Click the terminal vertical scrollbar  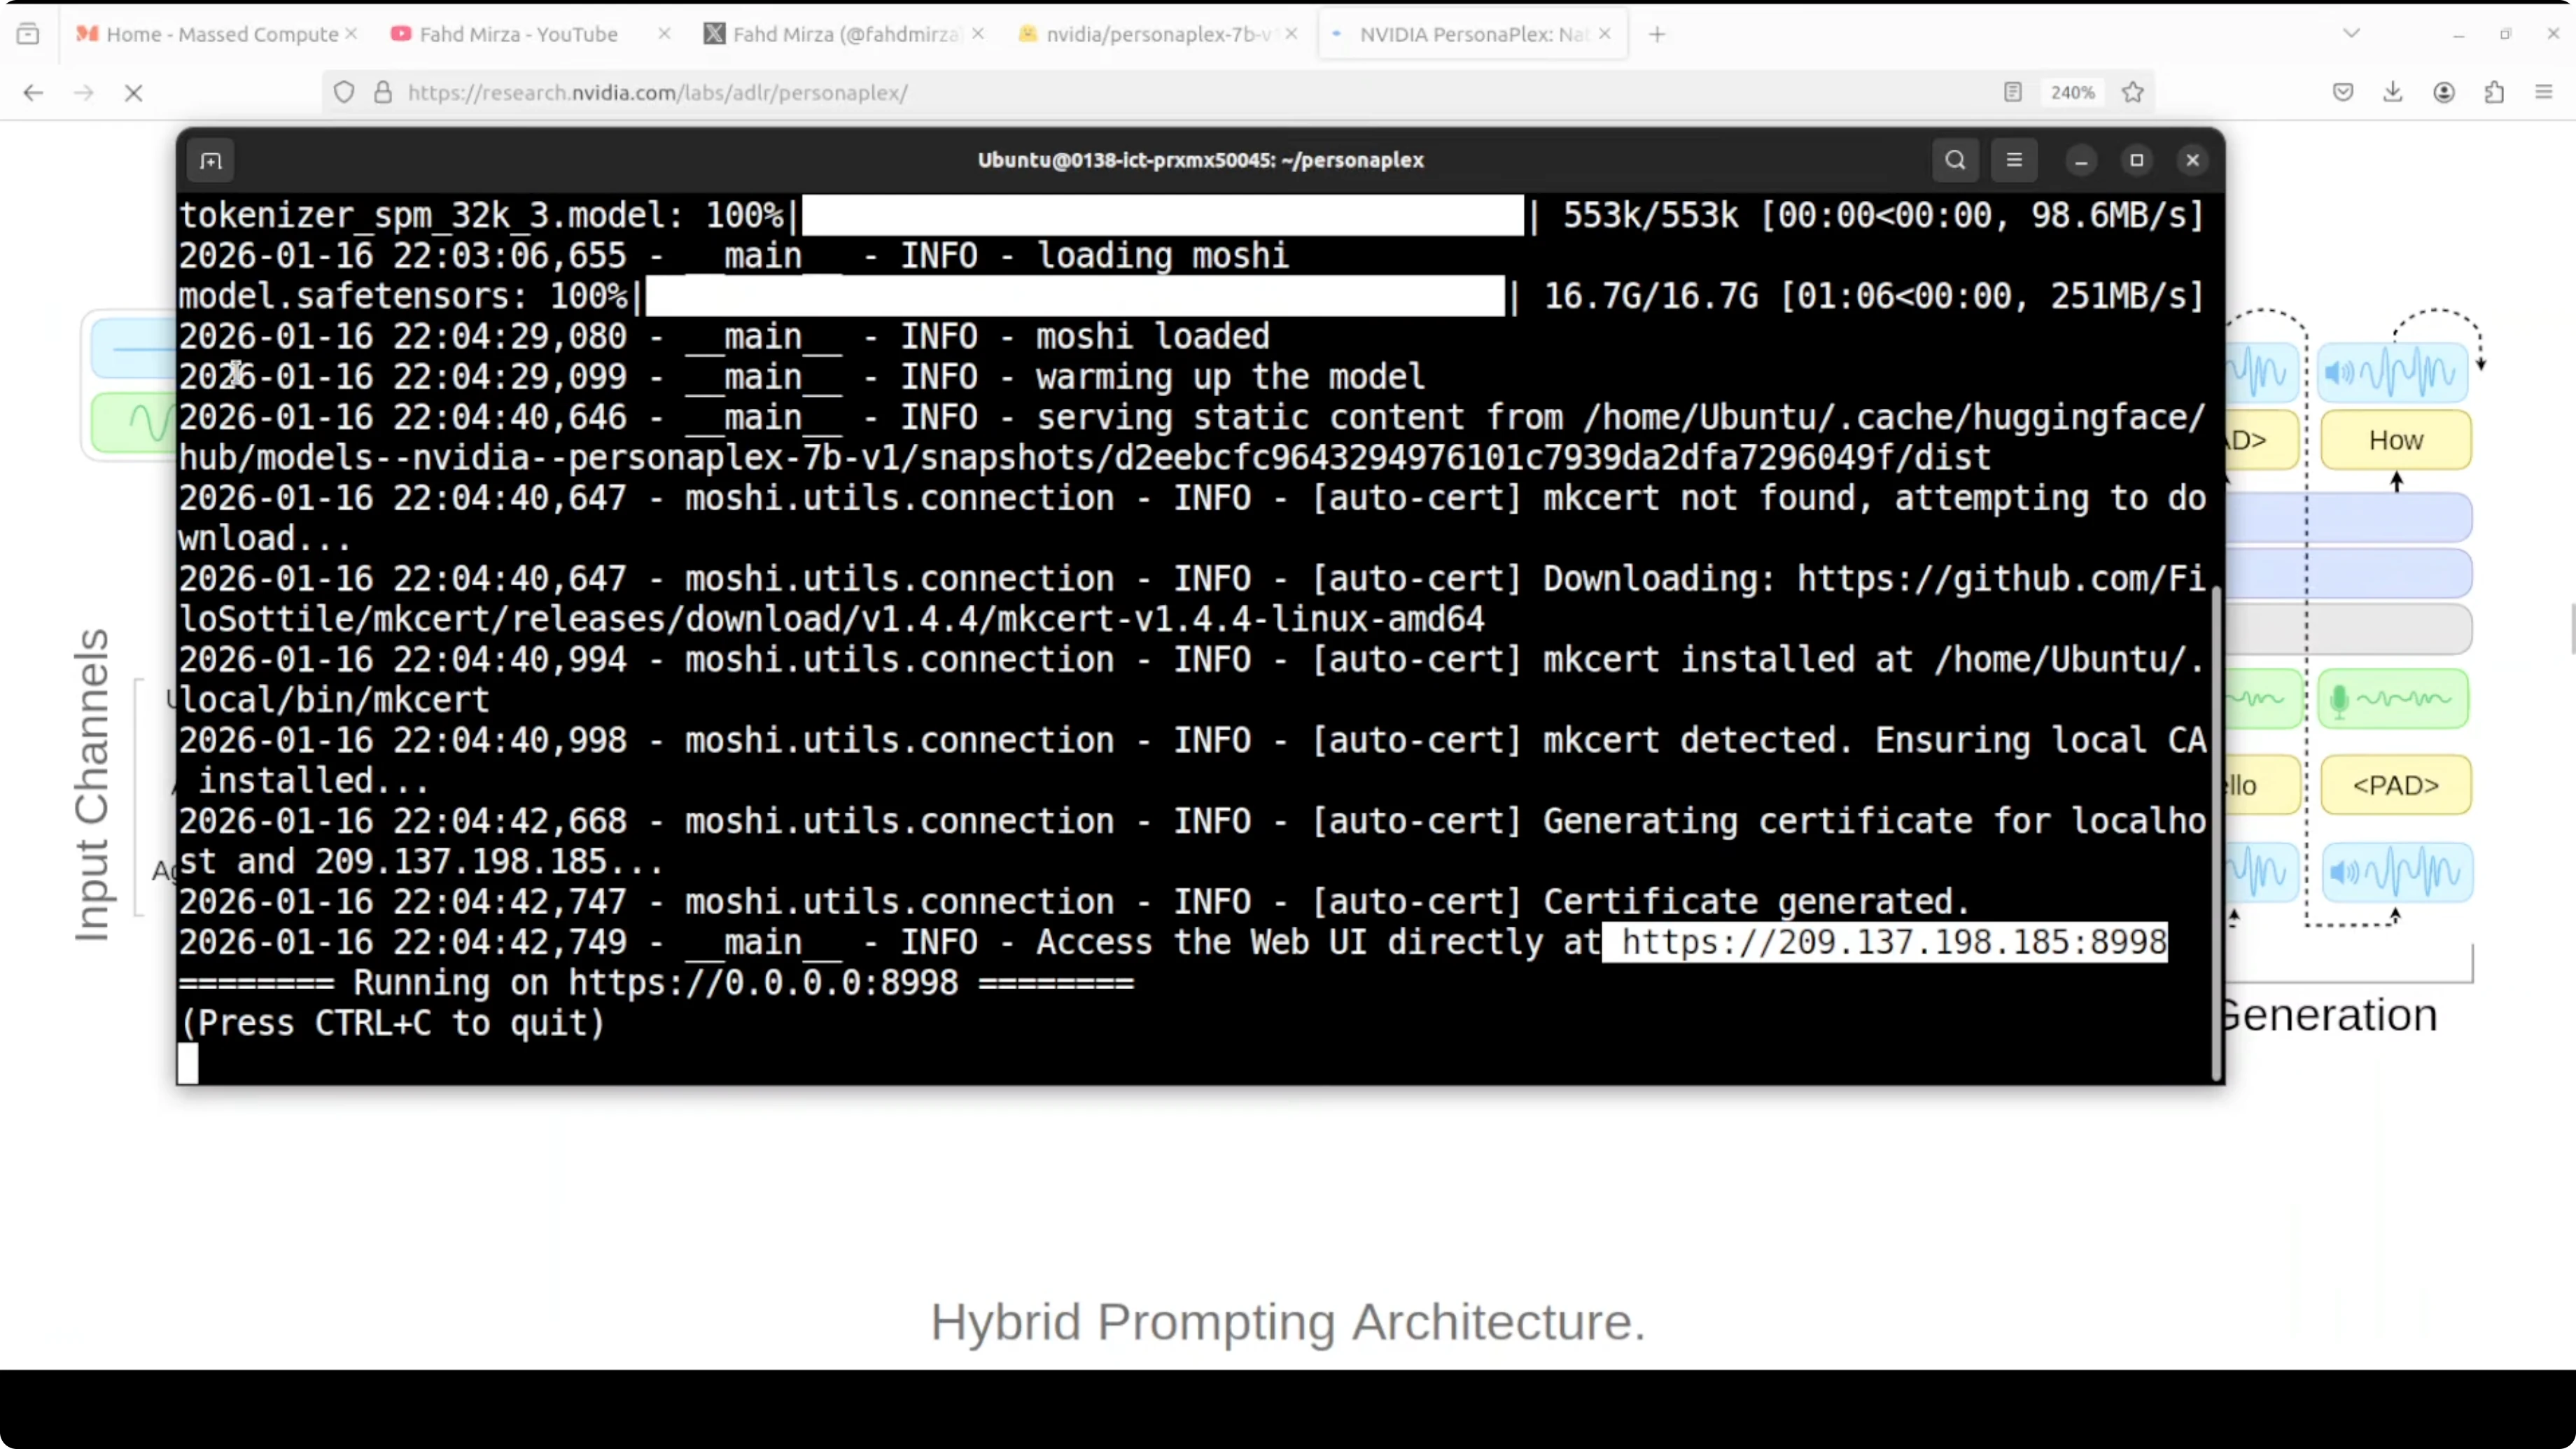pos(2217,830)
